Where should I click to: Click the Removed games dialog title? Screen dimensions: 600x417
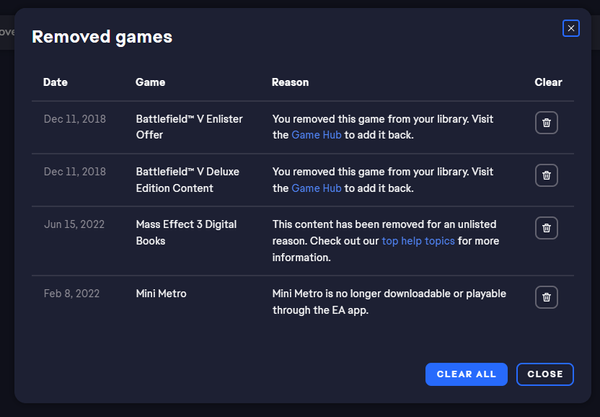(102, 37)
